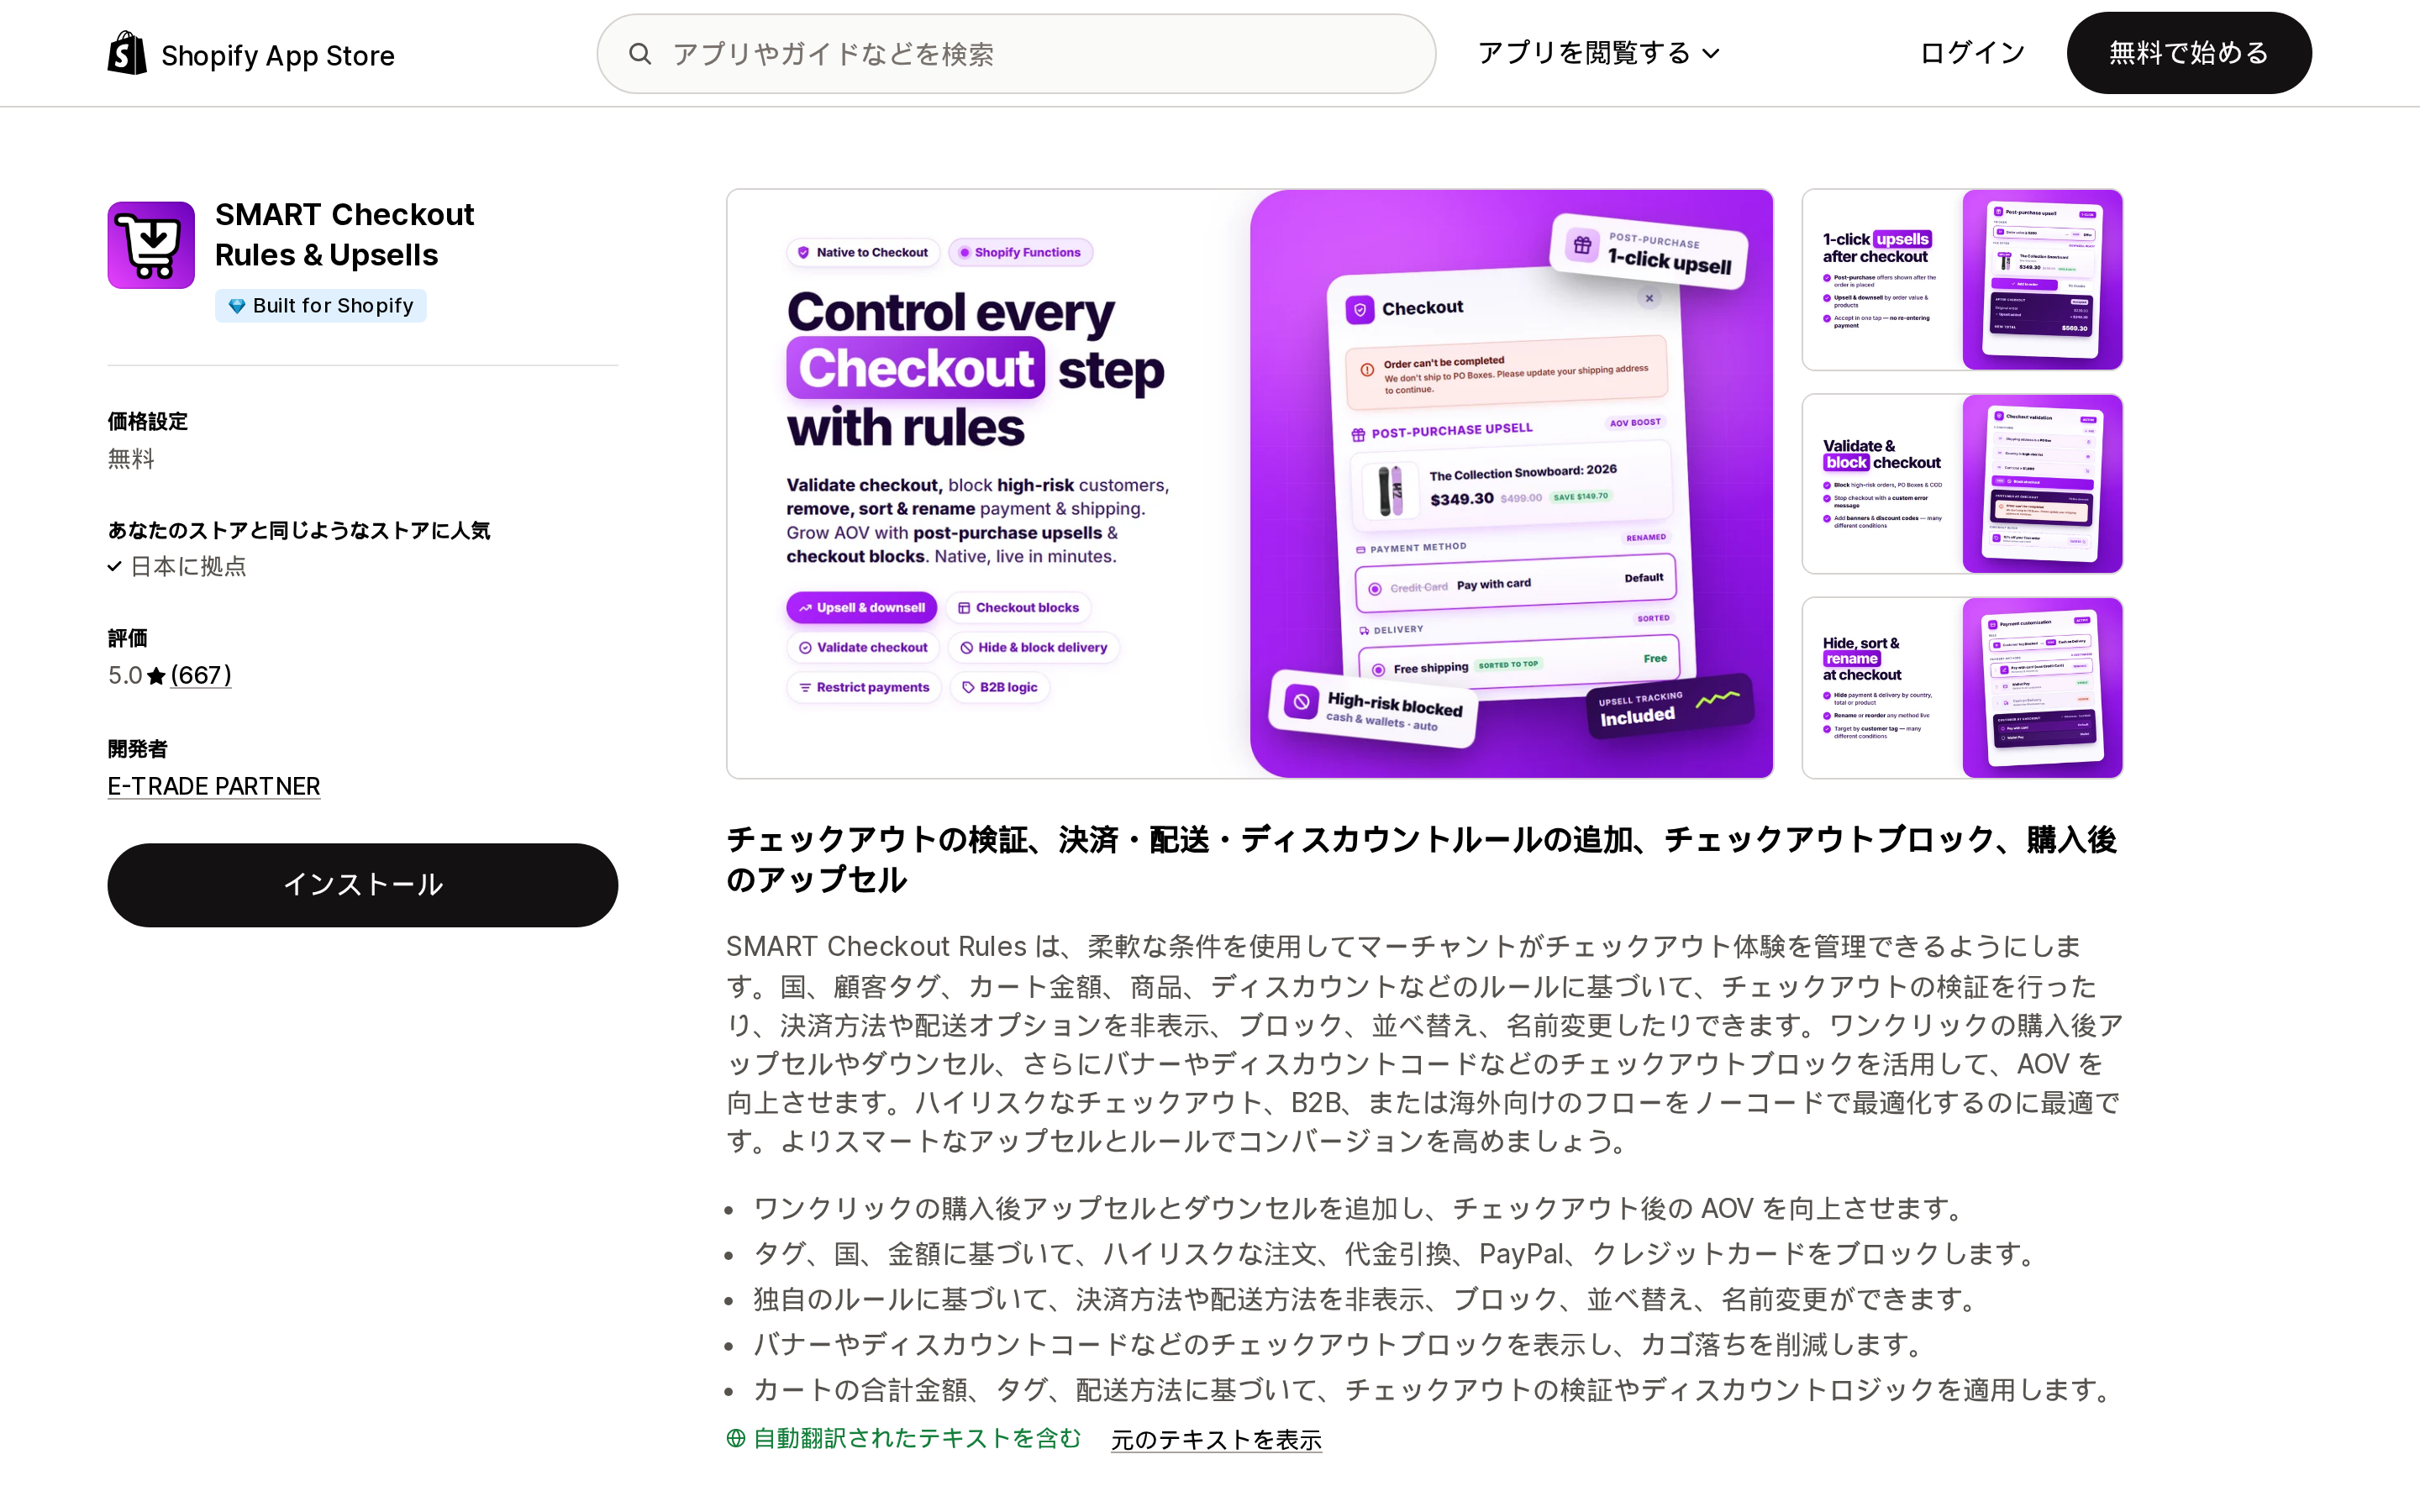Click the globe icon beside auto-translated text
2420x1512 pixels.
point(736,1438)
